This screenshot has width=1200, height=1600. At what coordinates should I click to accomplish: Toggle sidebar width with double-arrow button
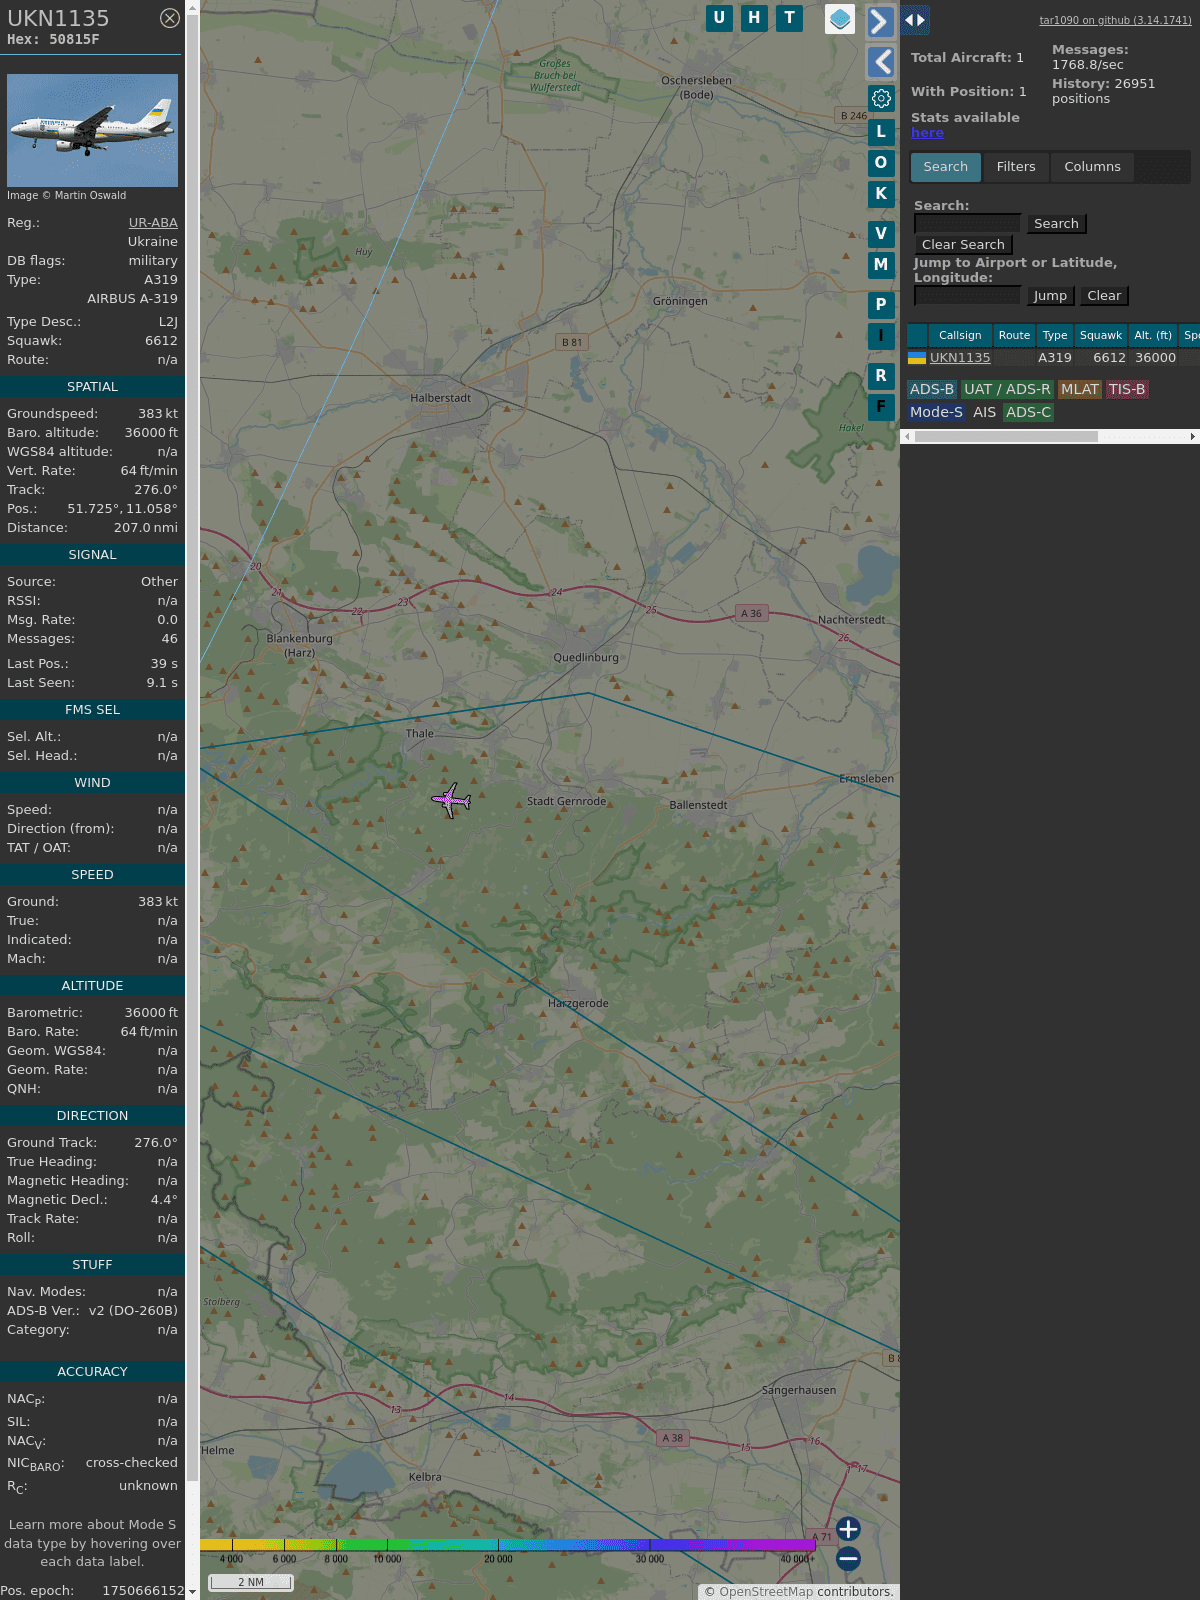(x=915, y=20)
